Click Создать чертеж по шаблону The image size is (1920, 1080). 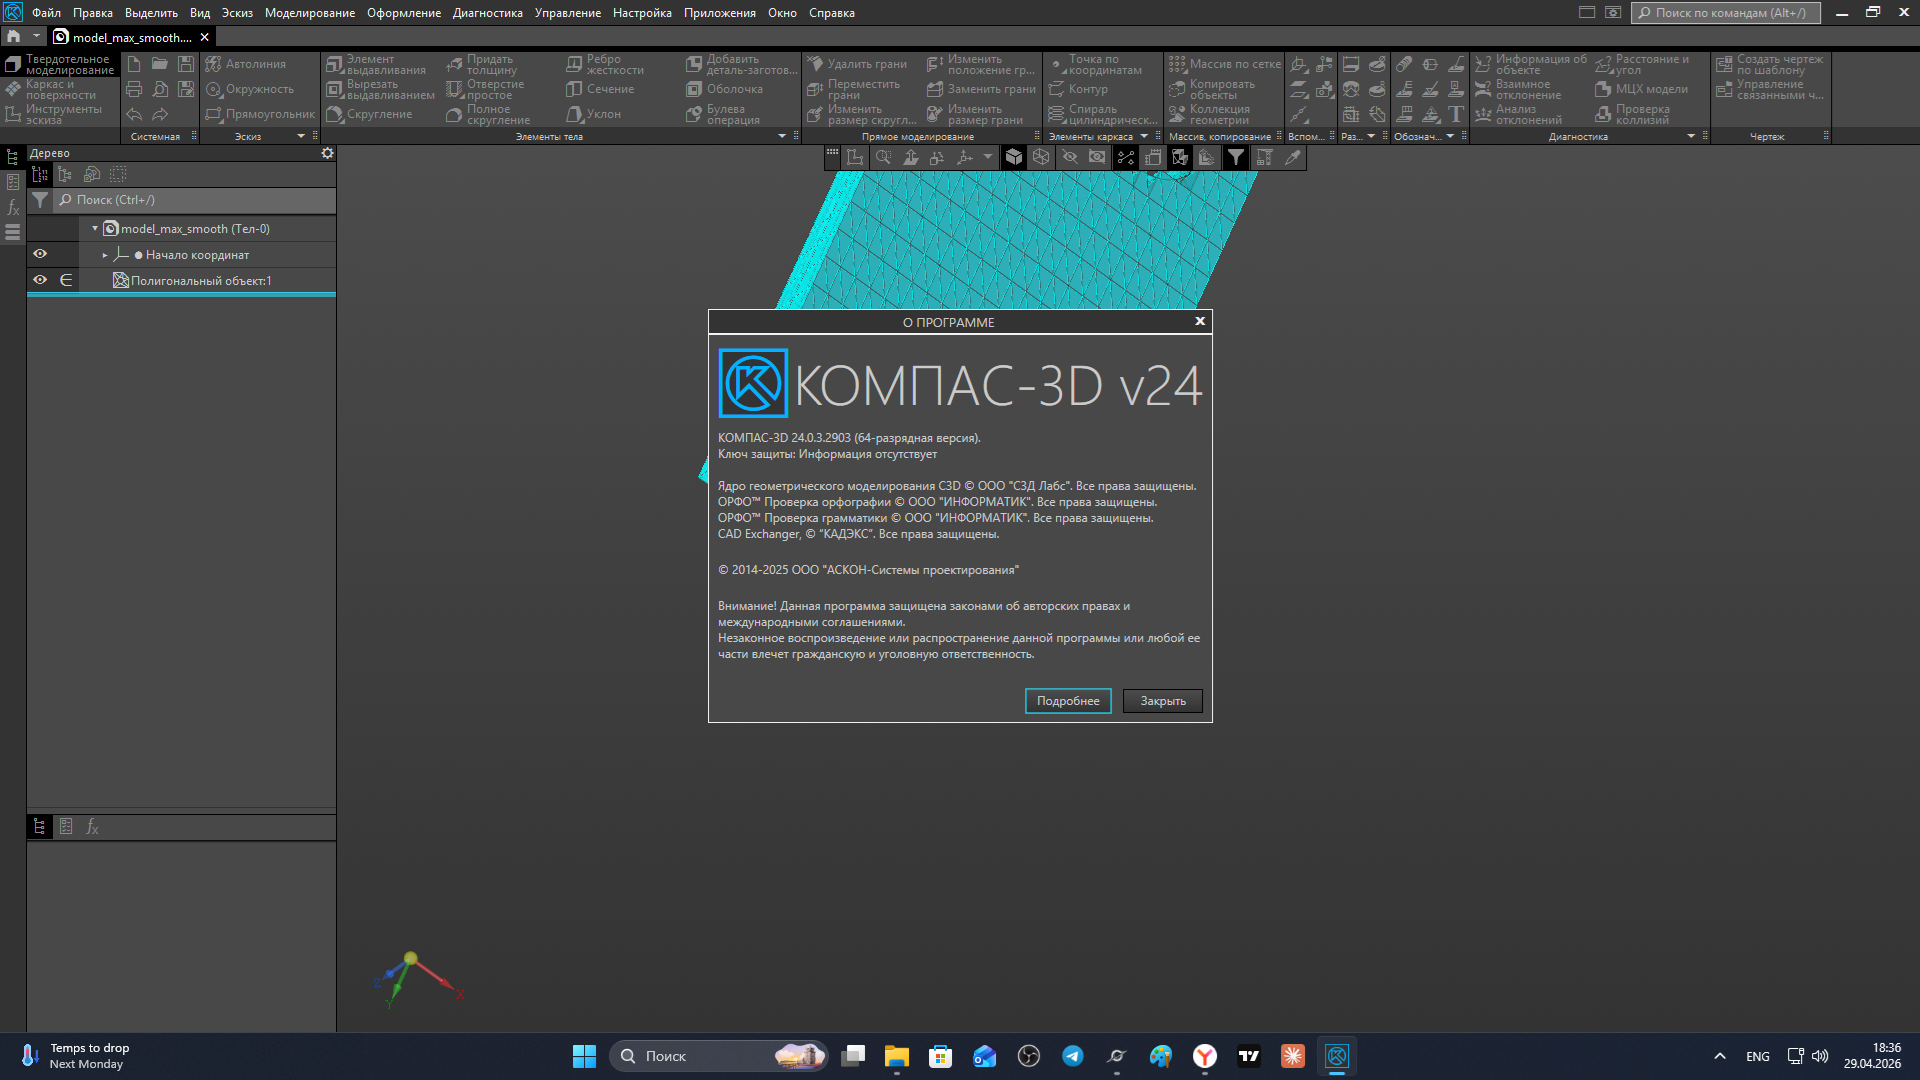click(x=1770, y=65)
